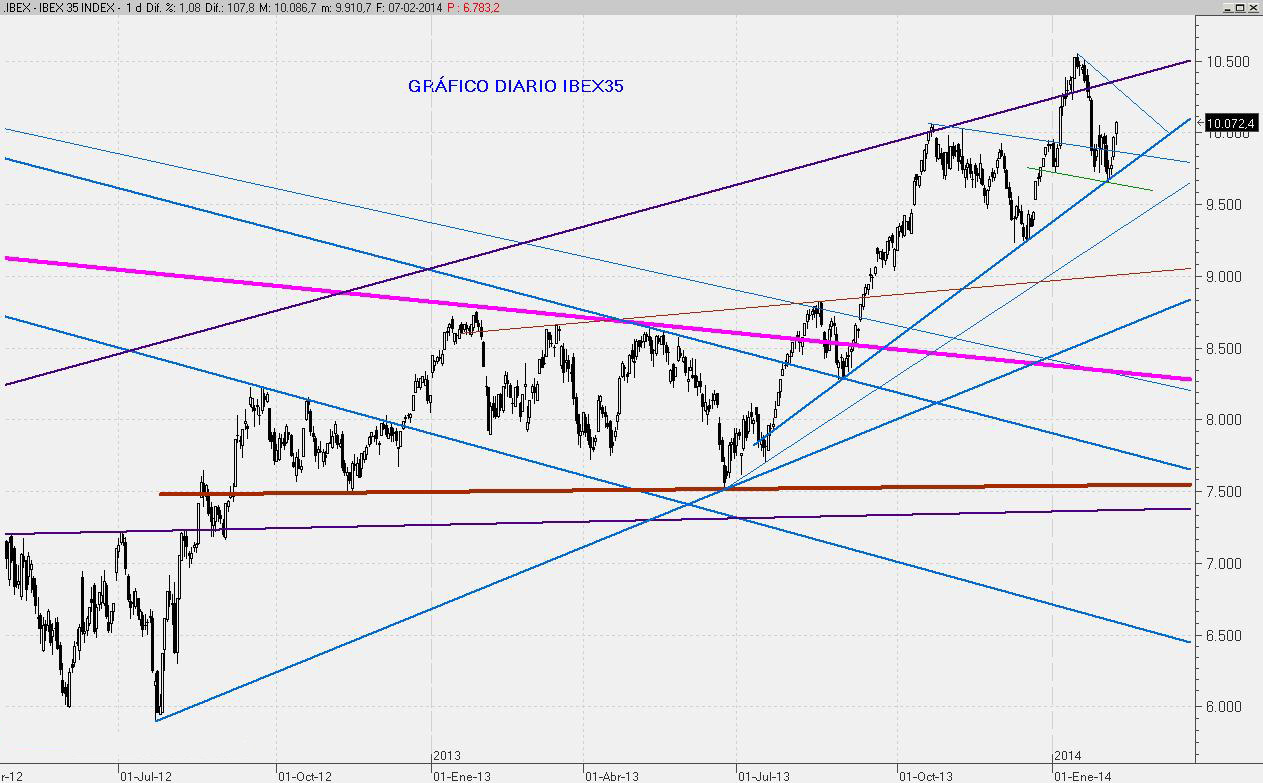
Task: Maximize the IBEX 35 chart window
Action: tap(1240, 7)
